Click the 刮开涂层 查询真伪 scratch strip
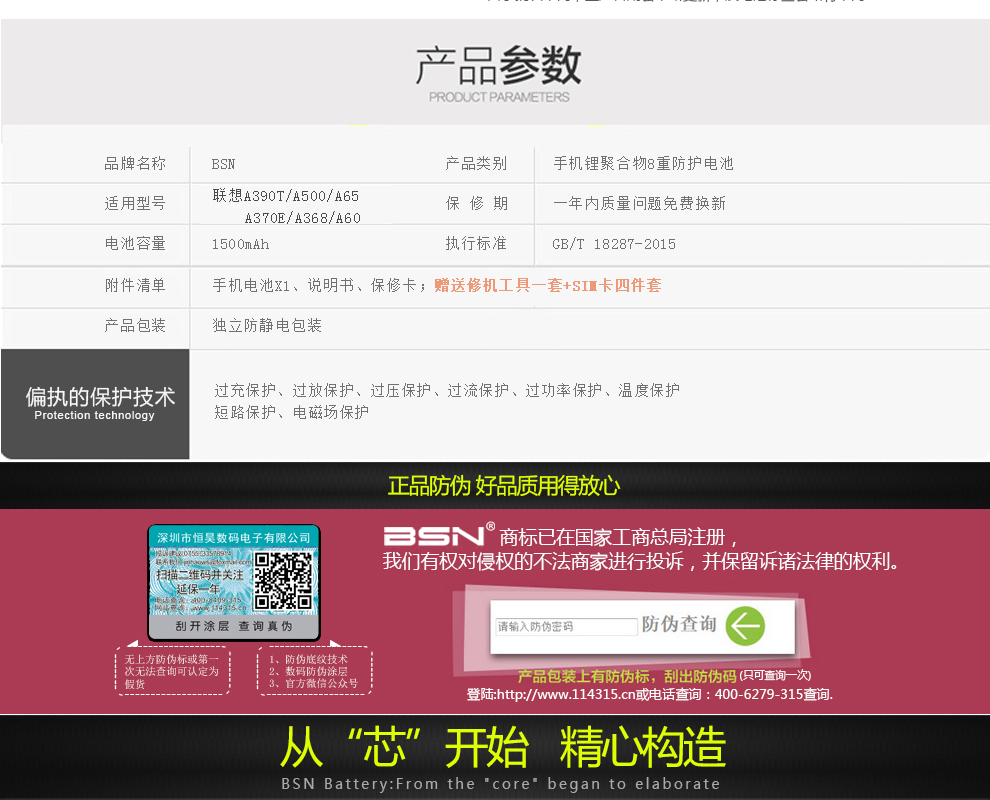990x800 pixels. tap(234, 626)
